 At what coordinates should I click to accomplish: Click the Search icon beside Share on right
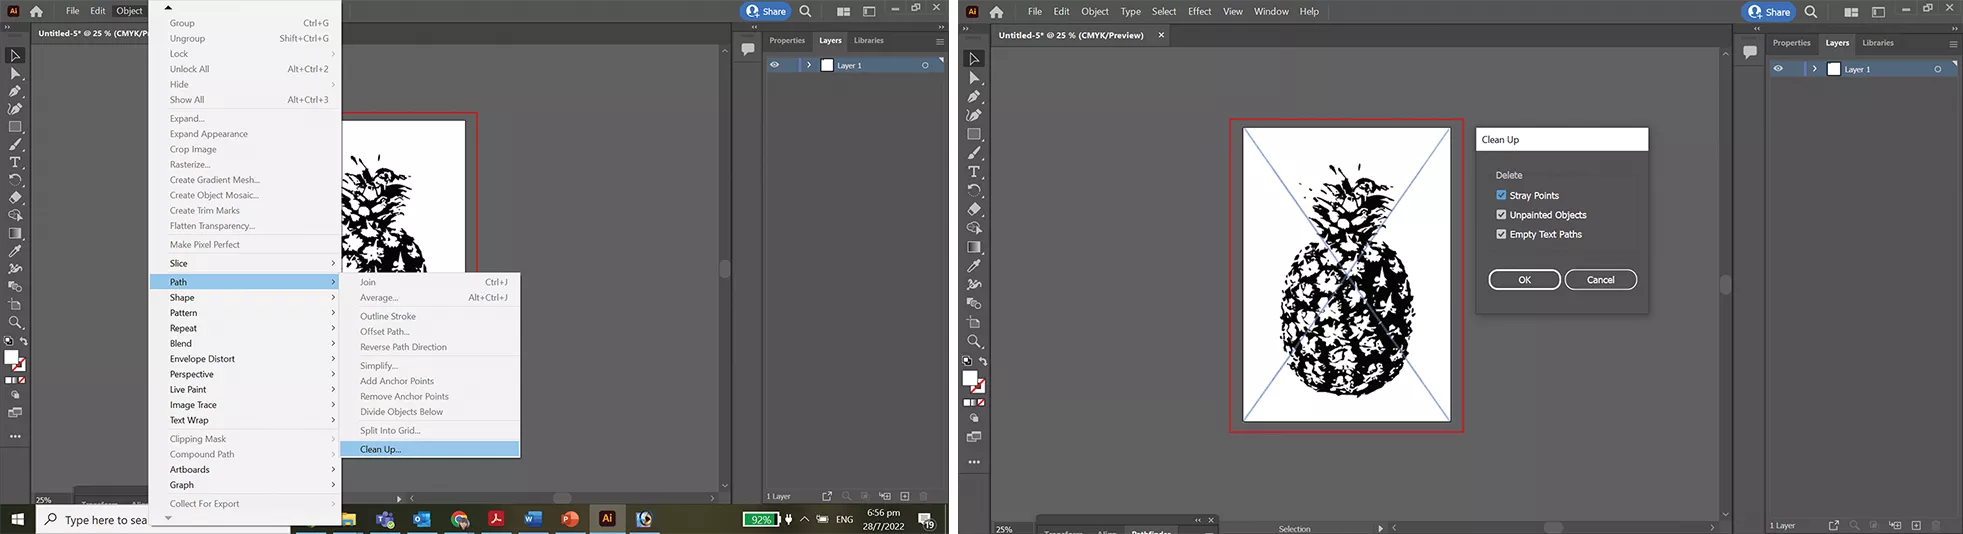point(1810,12)
